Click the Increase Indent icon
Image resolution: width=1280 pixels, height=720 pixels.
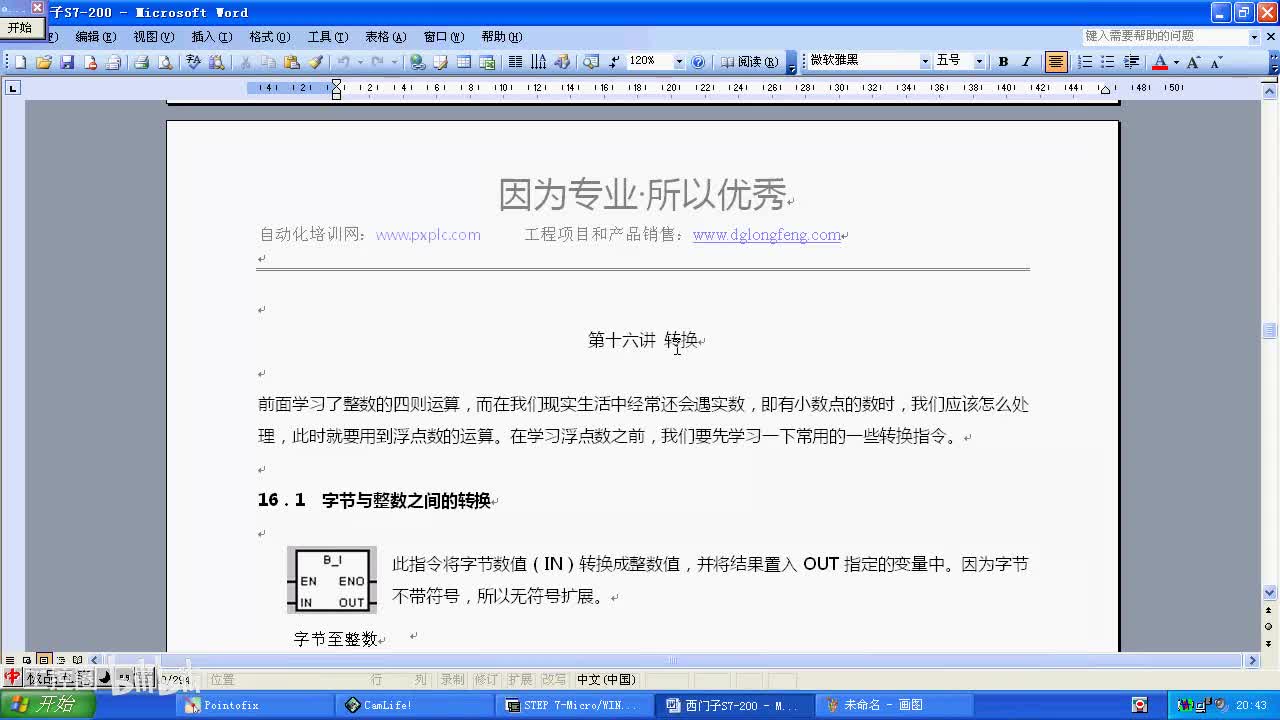1132,62
